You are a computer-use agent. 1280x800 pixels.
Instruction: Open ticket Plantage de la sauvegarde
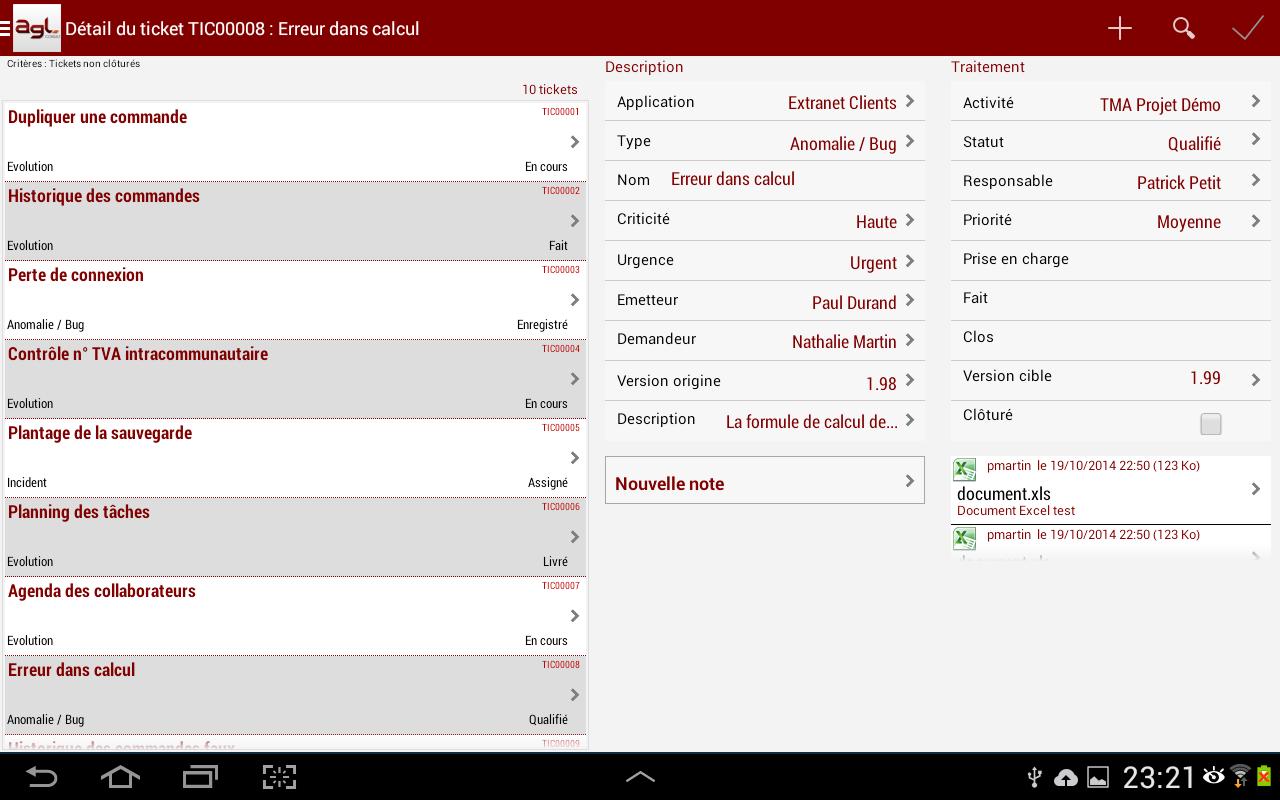click(295, 457)
